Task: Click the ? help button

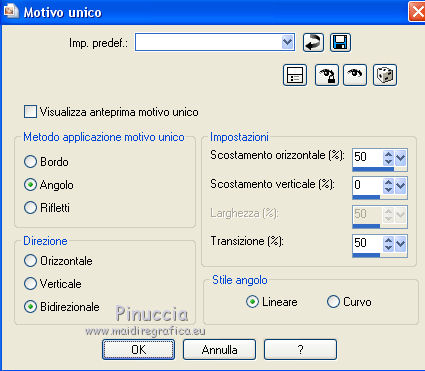Action: tap(300, 350)
